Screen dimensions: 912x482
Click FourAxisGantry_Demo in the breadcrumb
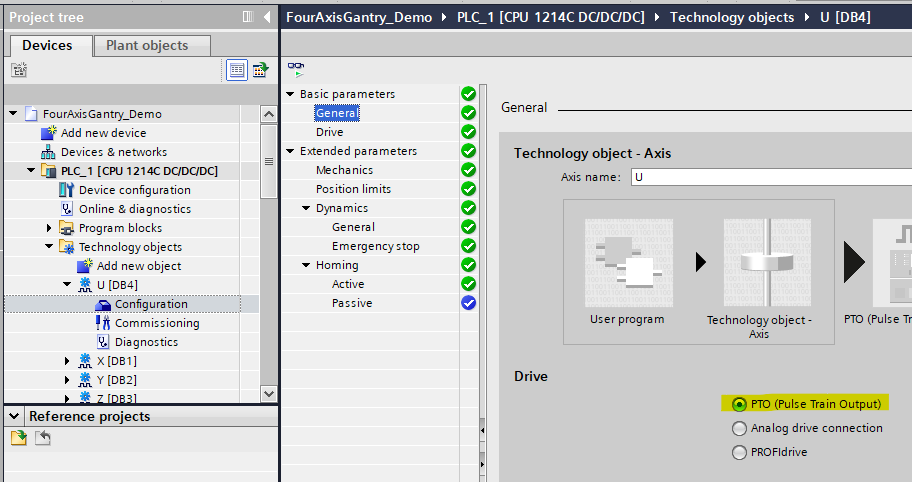(x=359, y=17)
